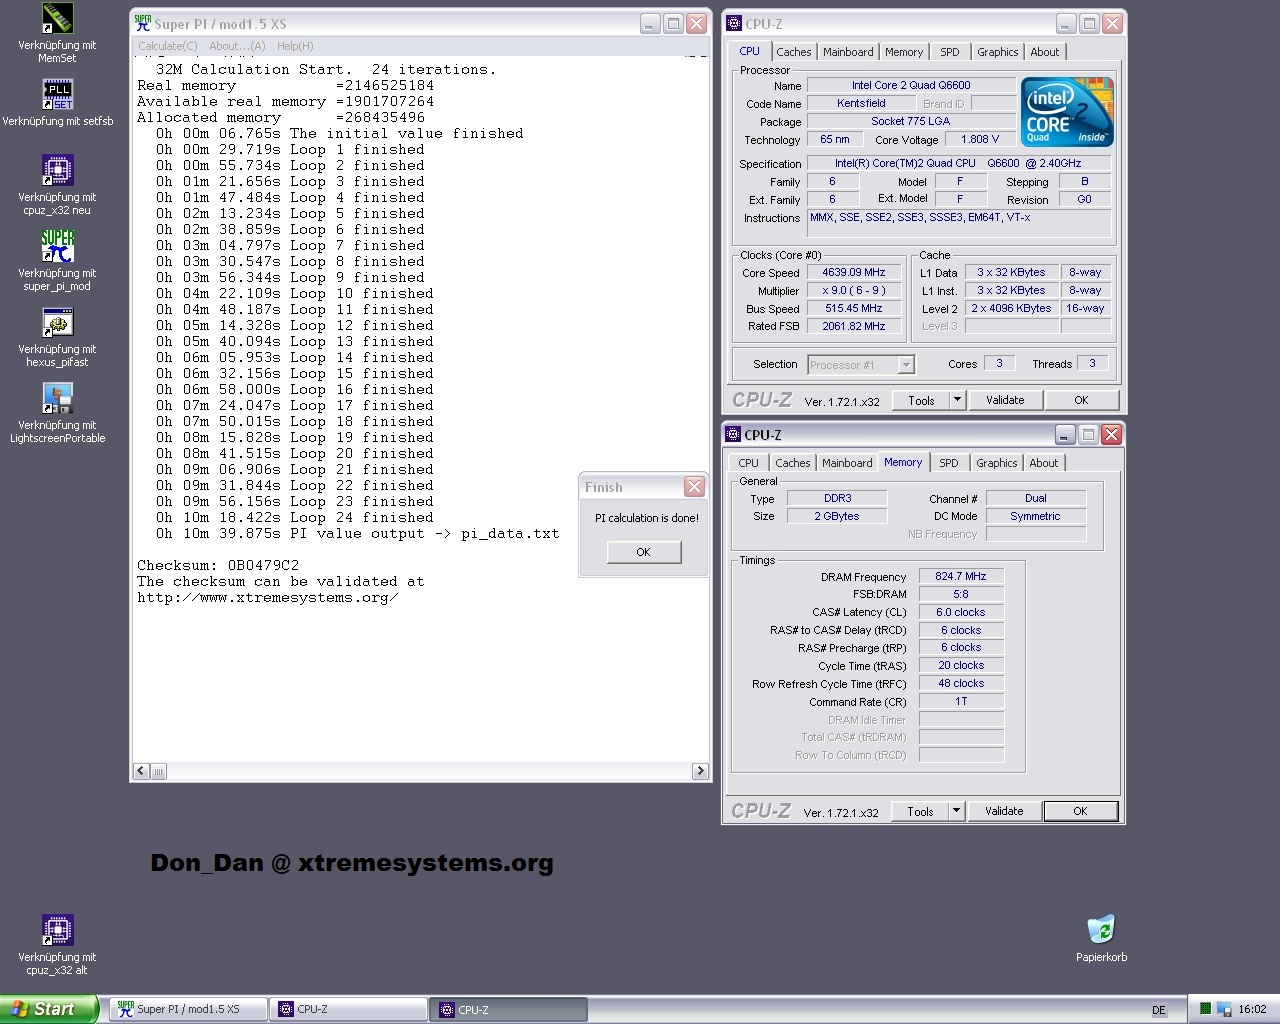Screen dimensions: 1280x1024
Task: Click Validate in lower CPU-Z
Action: pos(1004,811)
